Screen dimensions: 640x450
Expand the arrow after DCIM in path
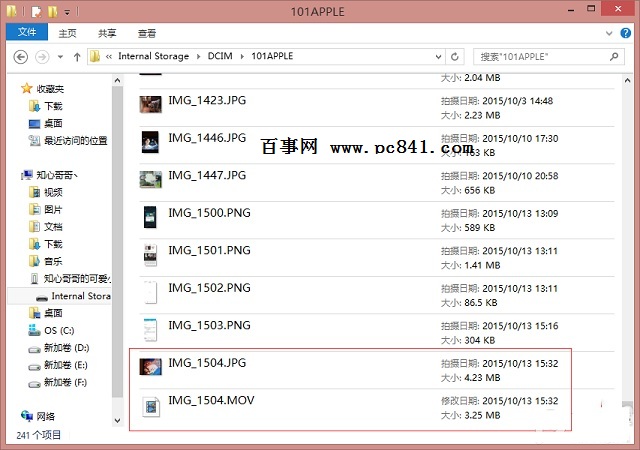coord(242,56)
